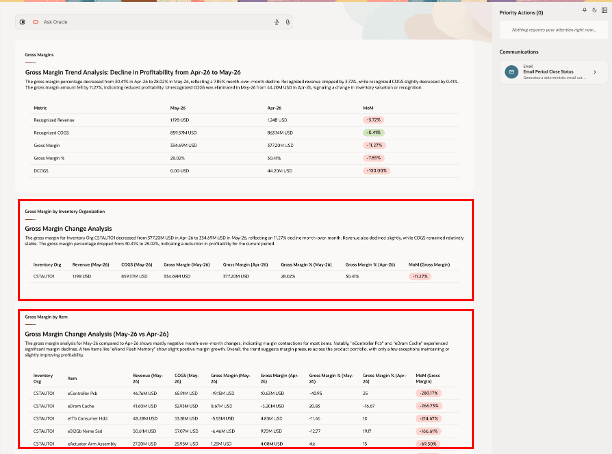Click the MoM column header

[x=368, y=108]
